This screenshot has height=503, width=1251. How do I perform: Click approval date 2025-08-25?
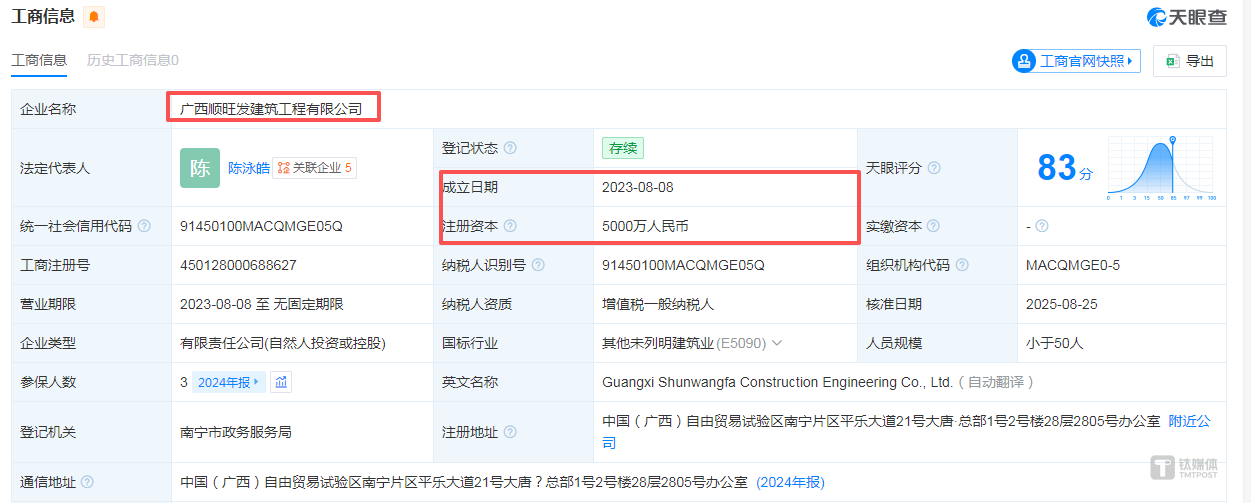click(x=1063, y=304)
